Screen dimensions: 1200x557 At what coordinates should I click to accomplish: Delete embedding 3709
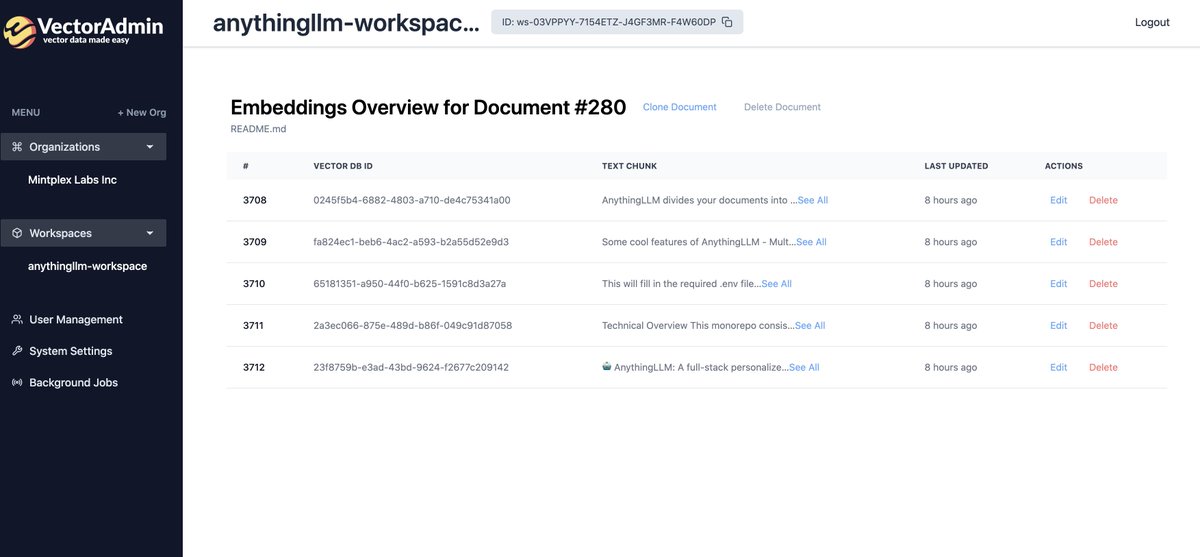(x=1103, y=242)
